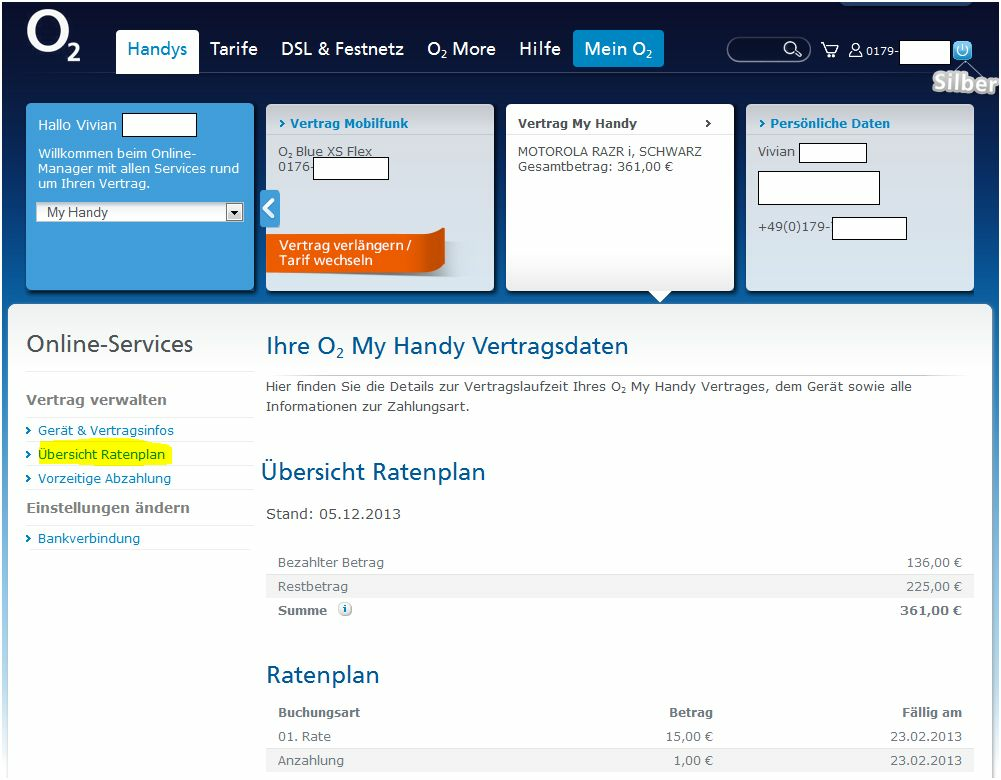Open the Handys tab
1001x780 pixels.
click(x=157, y=50)
